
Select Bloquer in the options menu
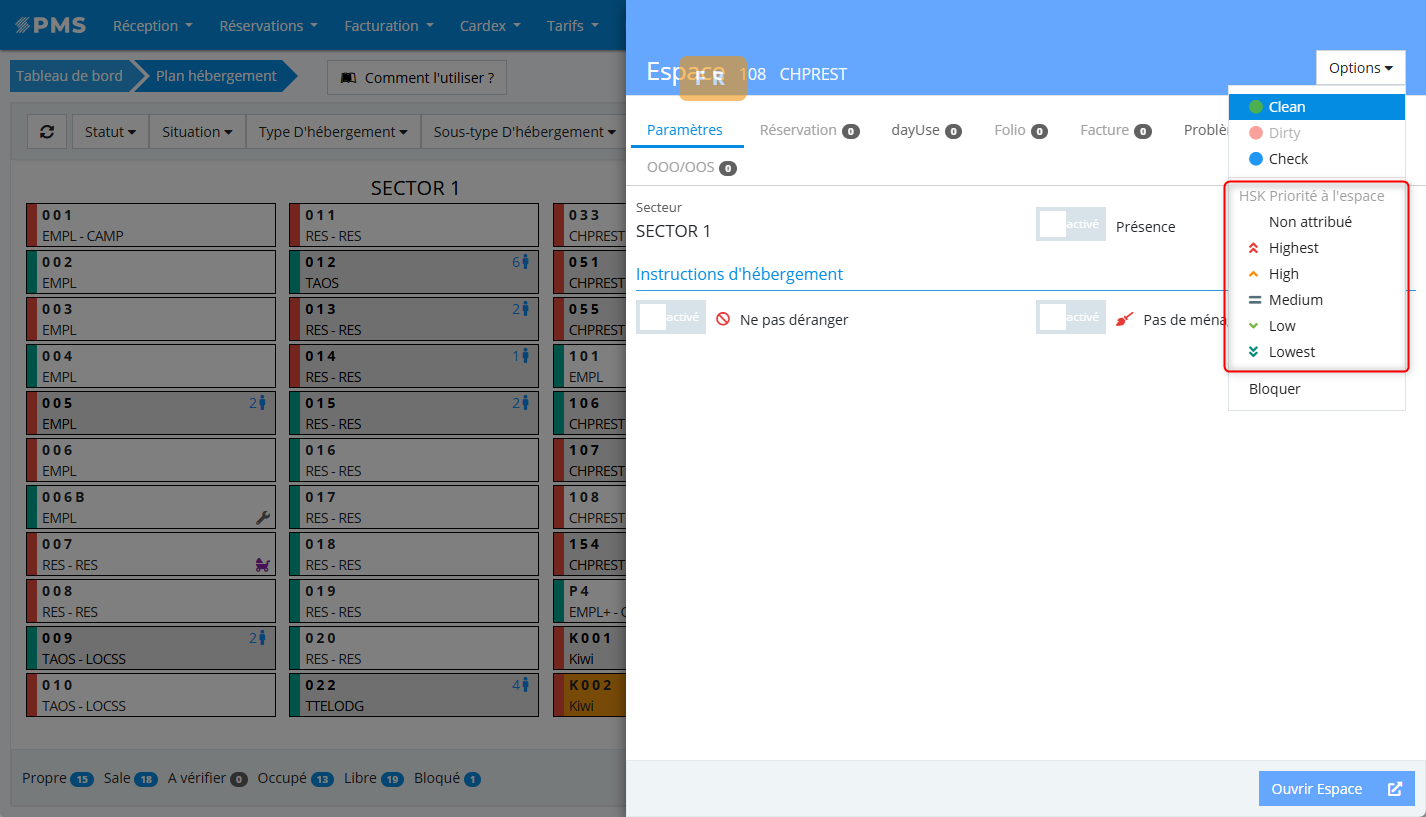(1275, 389)
